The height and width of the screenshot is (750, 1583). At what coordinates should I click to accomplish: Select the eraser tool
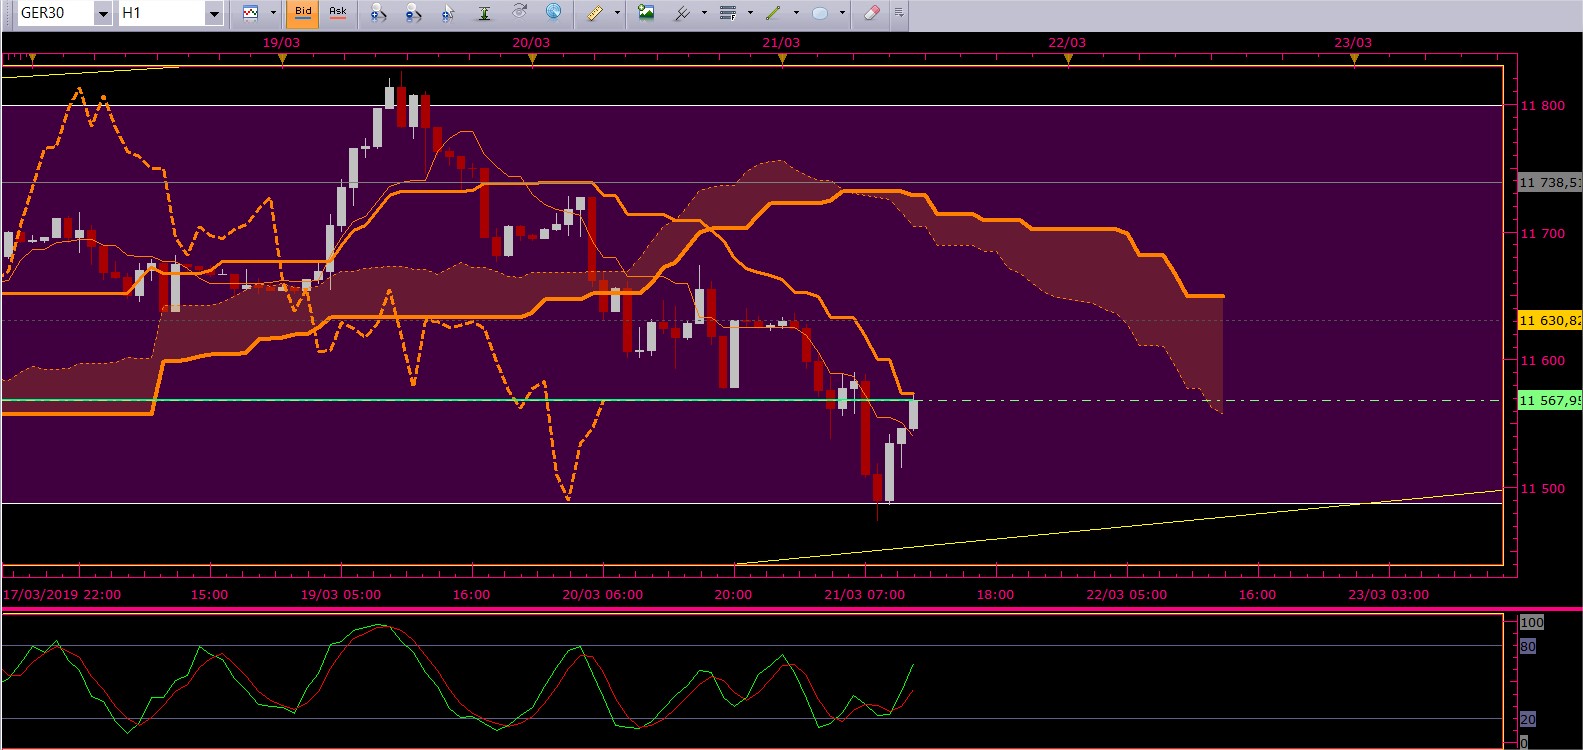click(871, 13)
